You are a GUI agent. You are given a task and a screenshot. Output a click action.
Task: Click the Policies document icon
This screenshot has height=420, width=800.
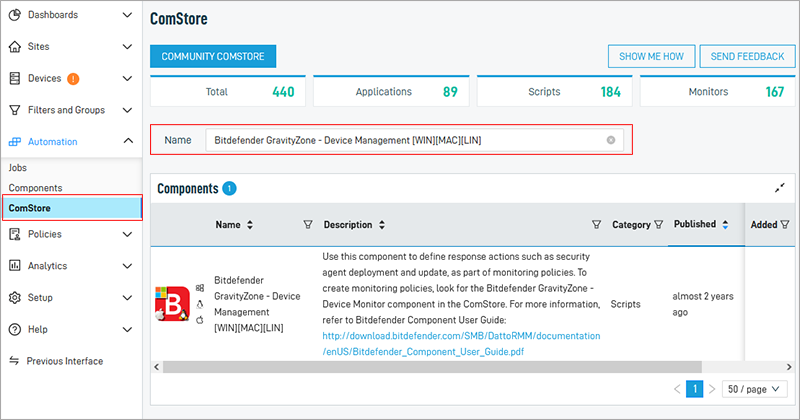coord(15,234)
